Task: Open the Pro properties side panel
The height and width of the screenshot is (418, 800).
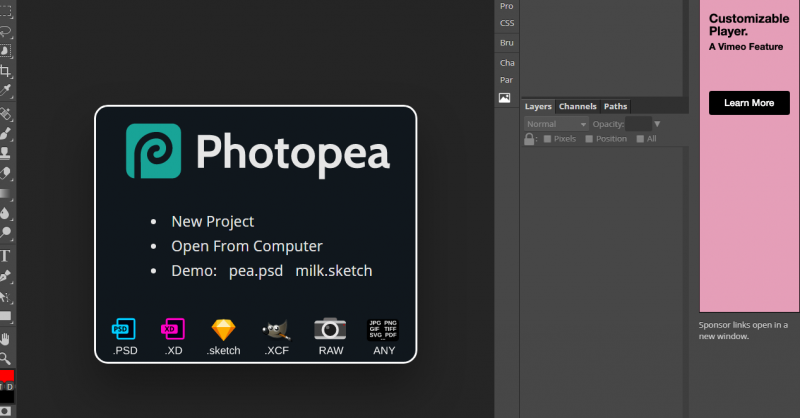Action: click(507, 6)
